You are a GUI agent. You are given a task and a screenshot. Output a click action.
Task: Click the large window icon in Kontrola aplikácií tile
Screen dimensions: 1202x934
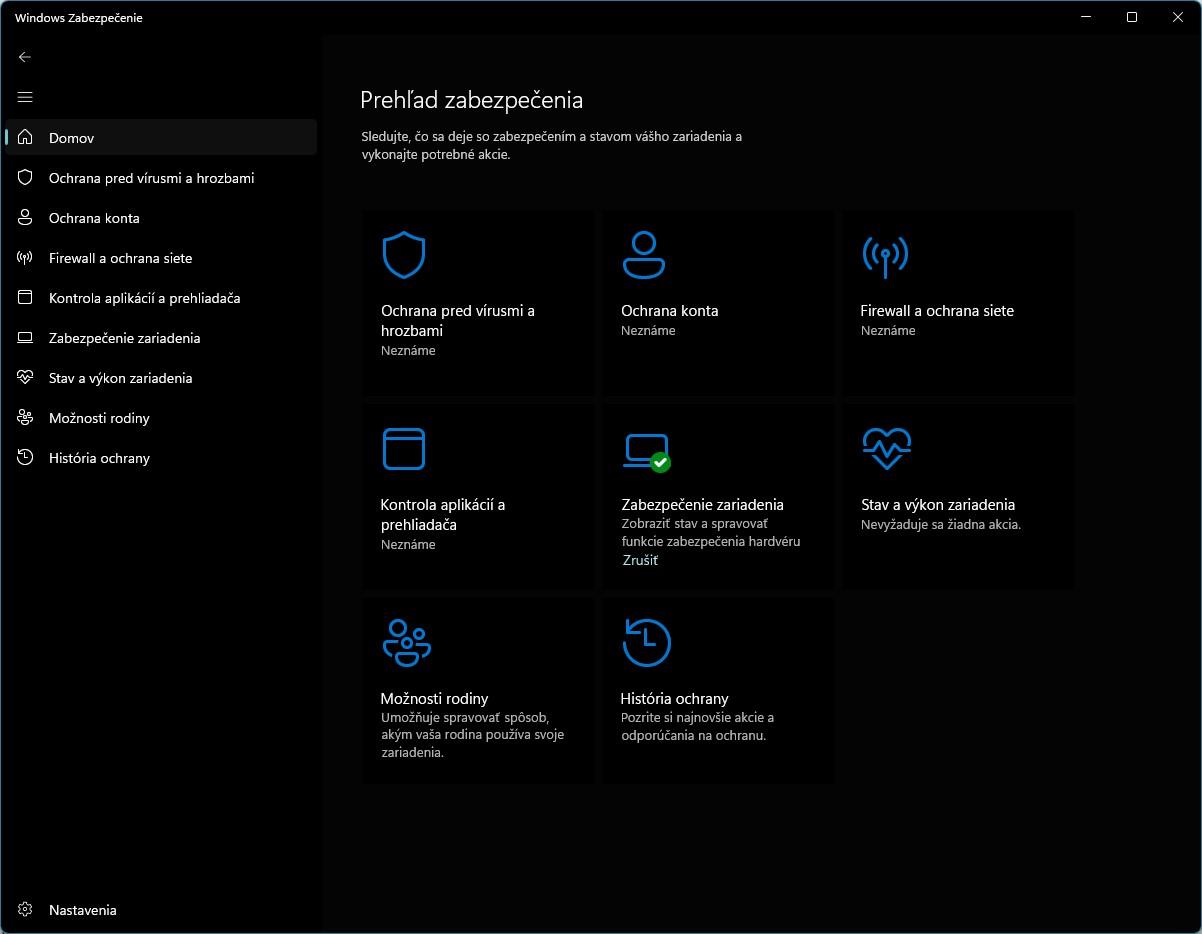(404, 449)
